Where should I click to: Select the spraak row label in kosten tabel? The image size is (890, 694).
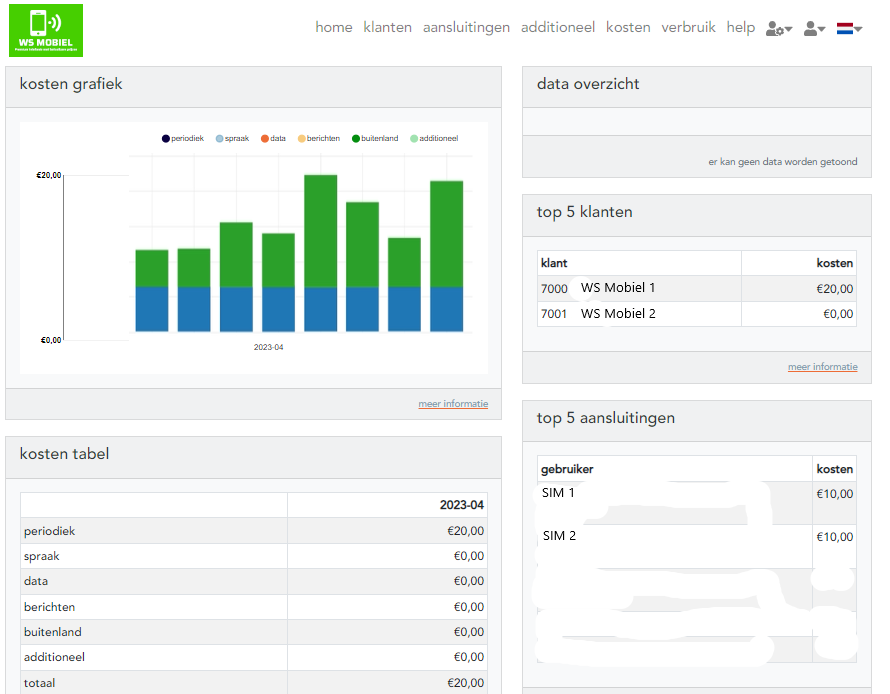point(41,556)
